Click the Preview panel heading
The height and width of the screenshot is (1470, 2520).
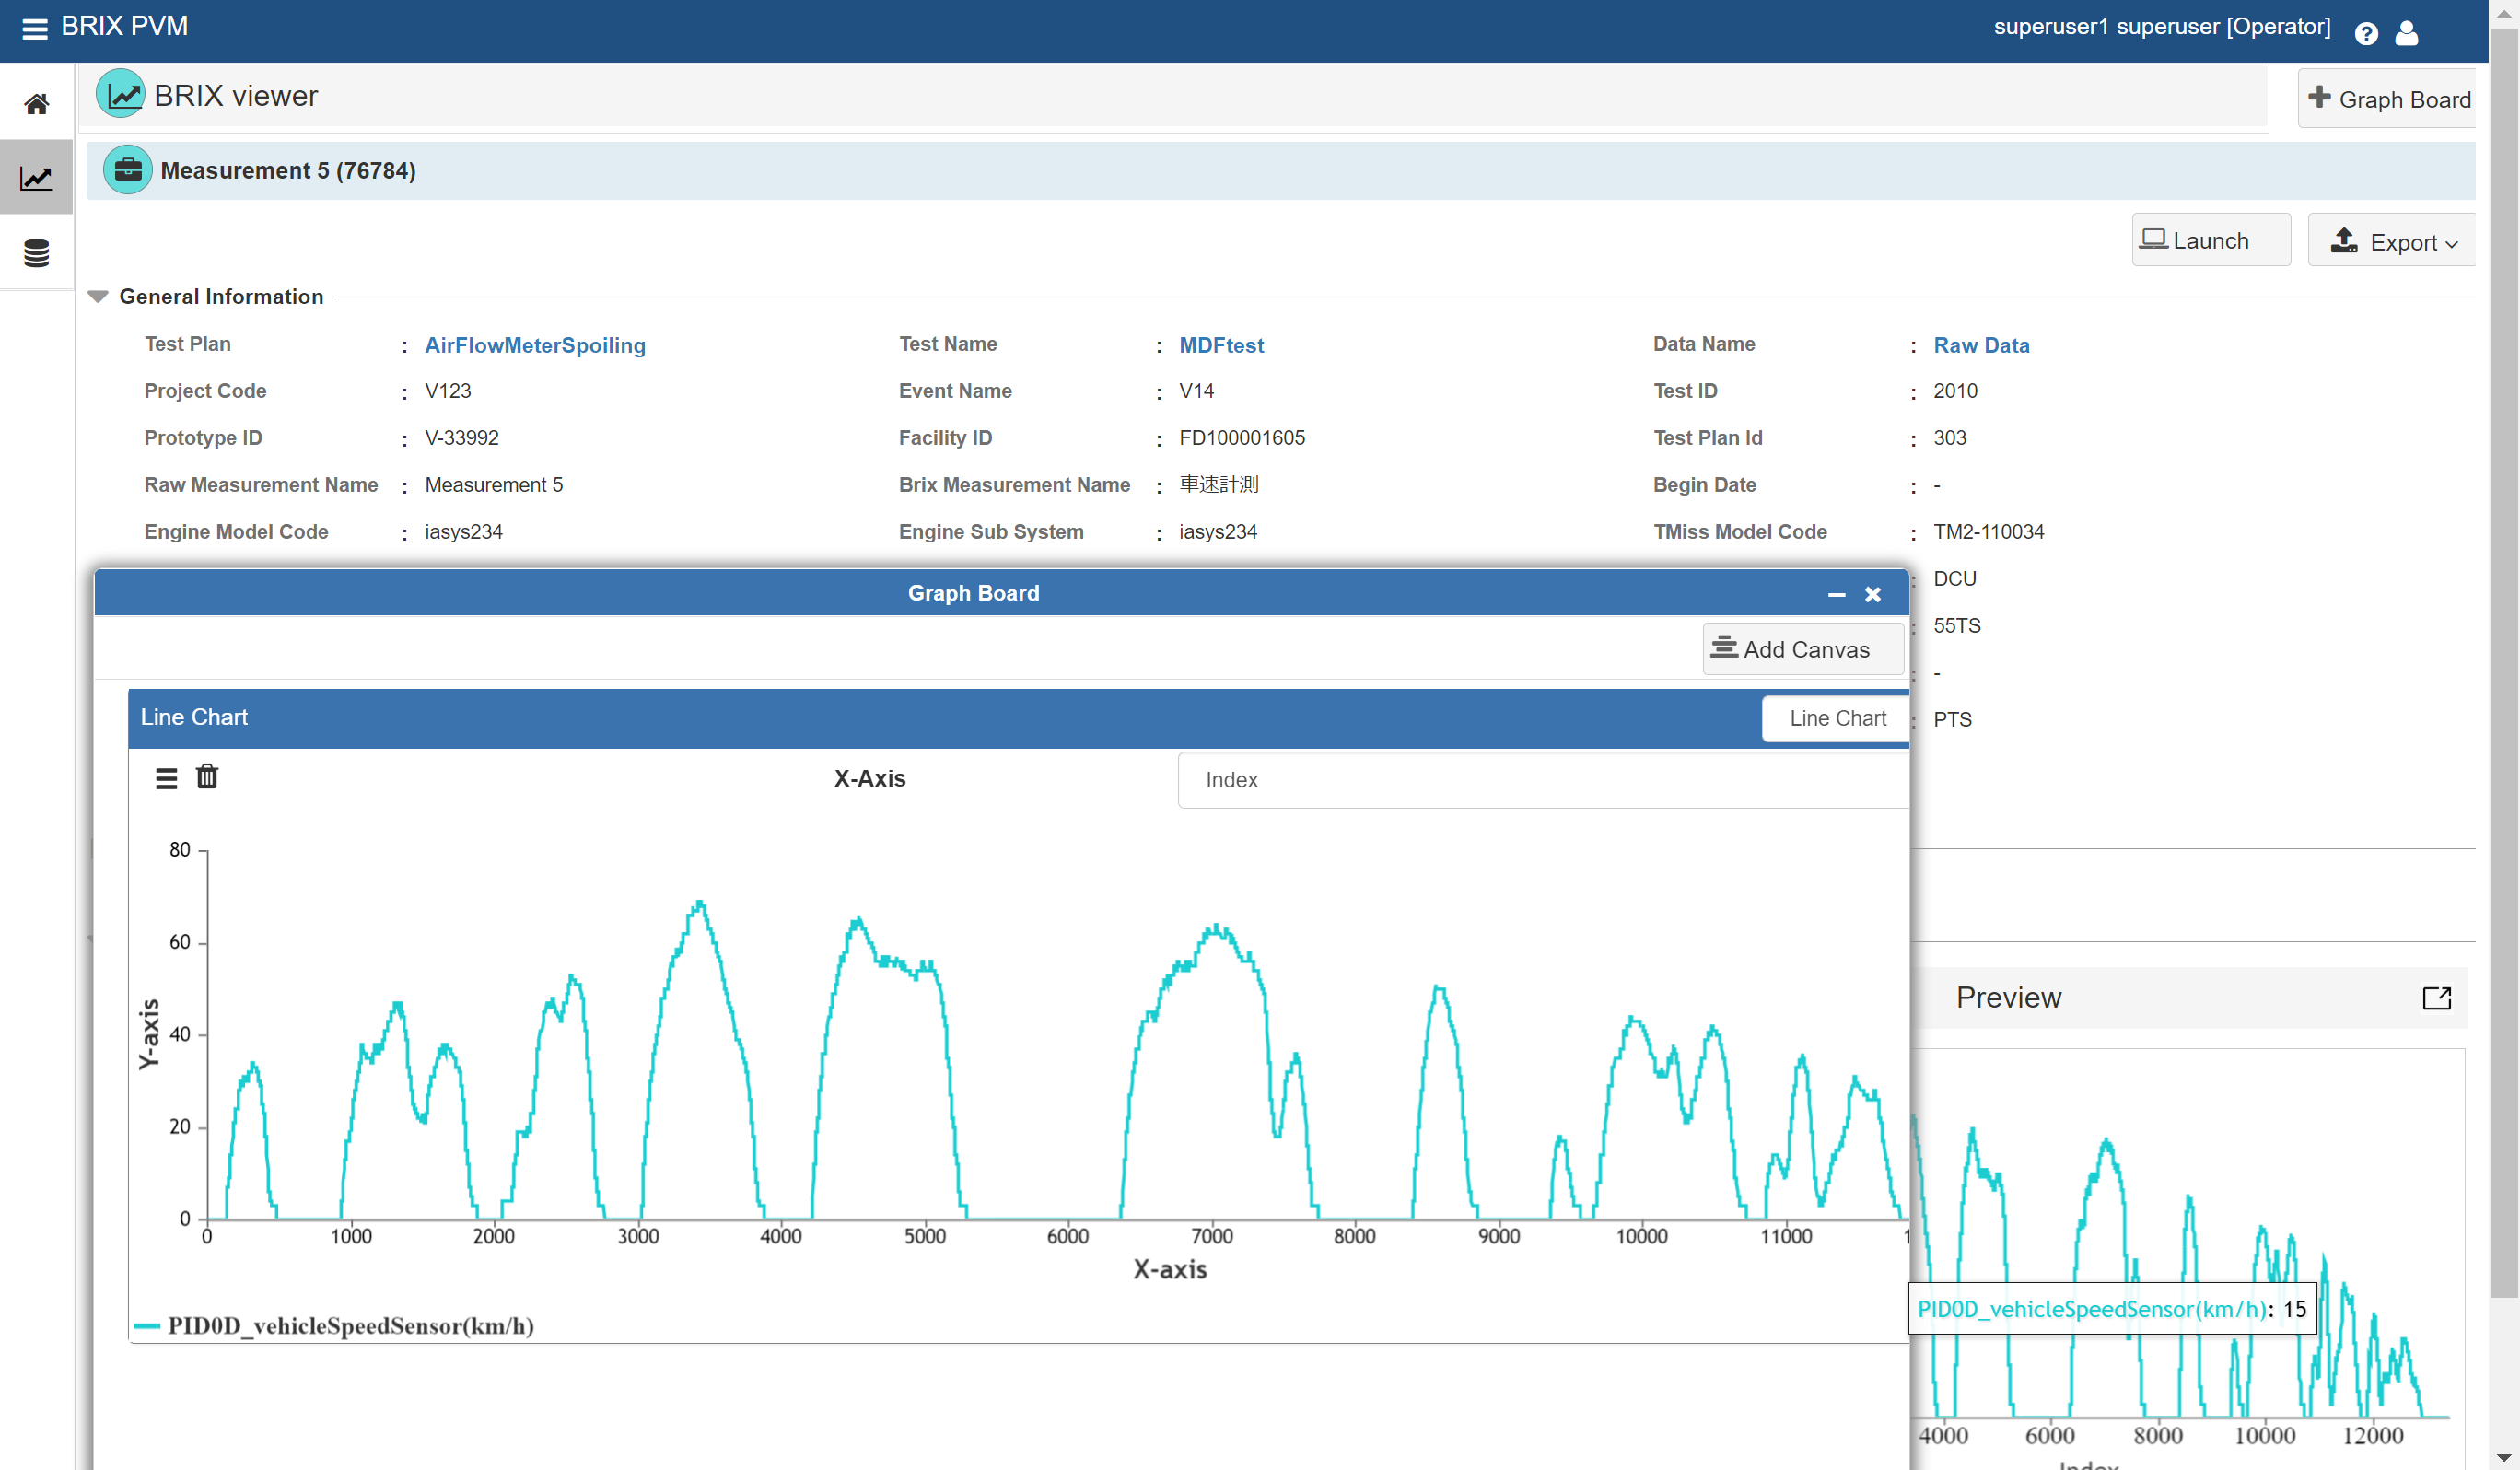pos(2008,997)
